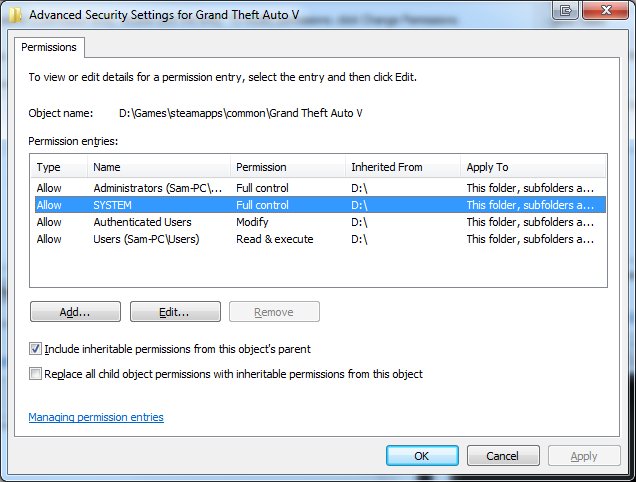Enable Replace all child object permissions checkbox
Viewport: 636px width, 482px height.
[36, 374]
